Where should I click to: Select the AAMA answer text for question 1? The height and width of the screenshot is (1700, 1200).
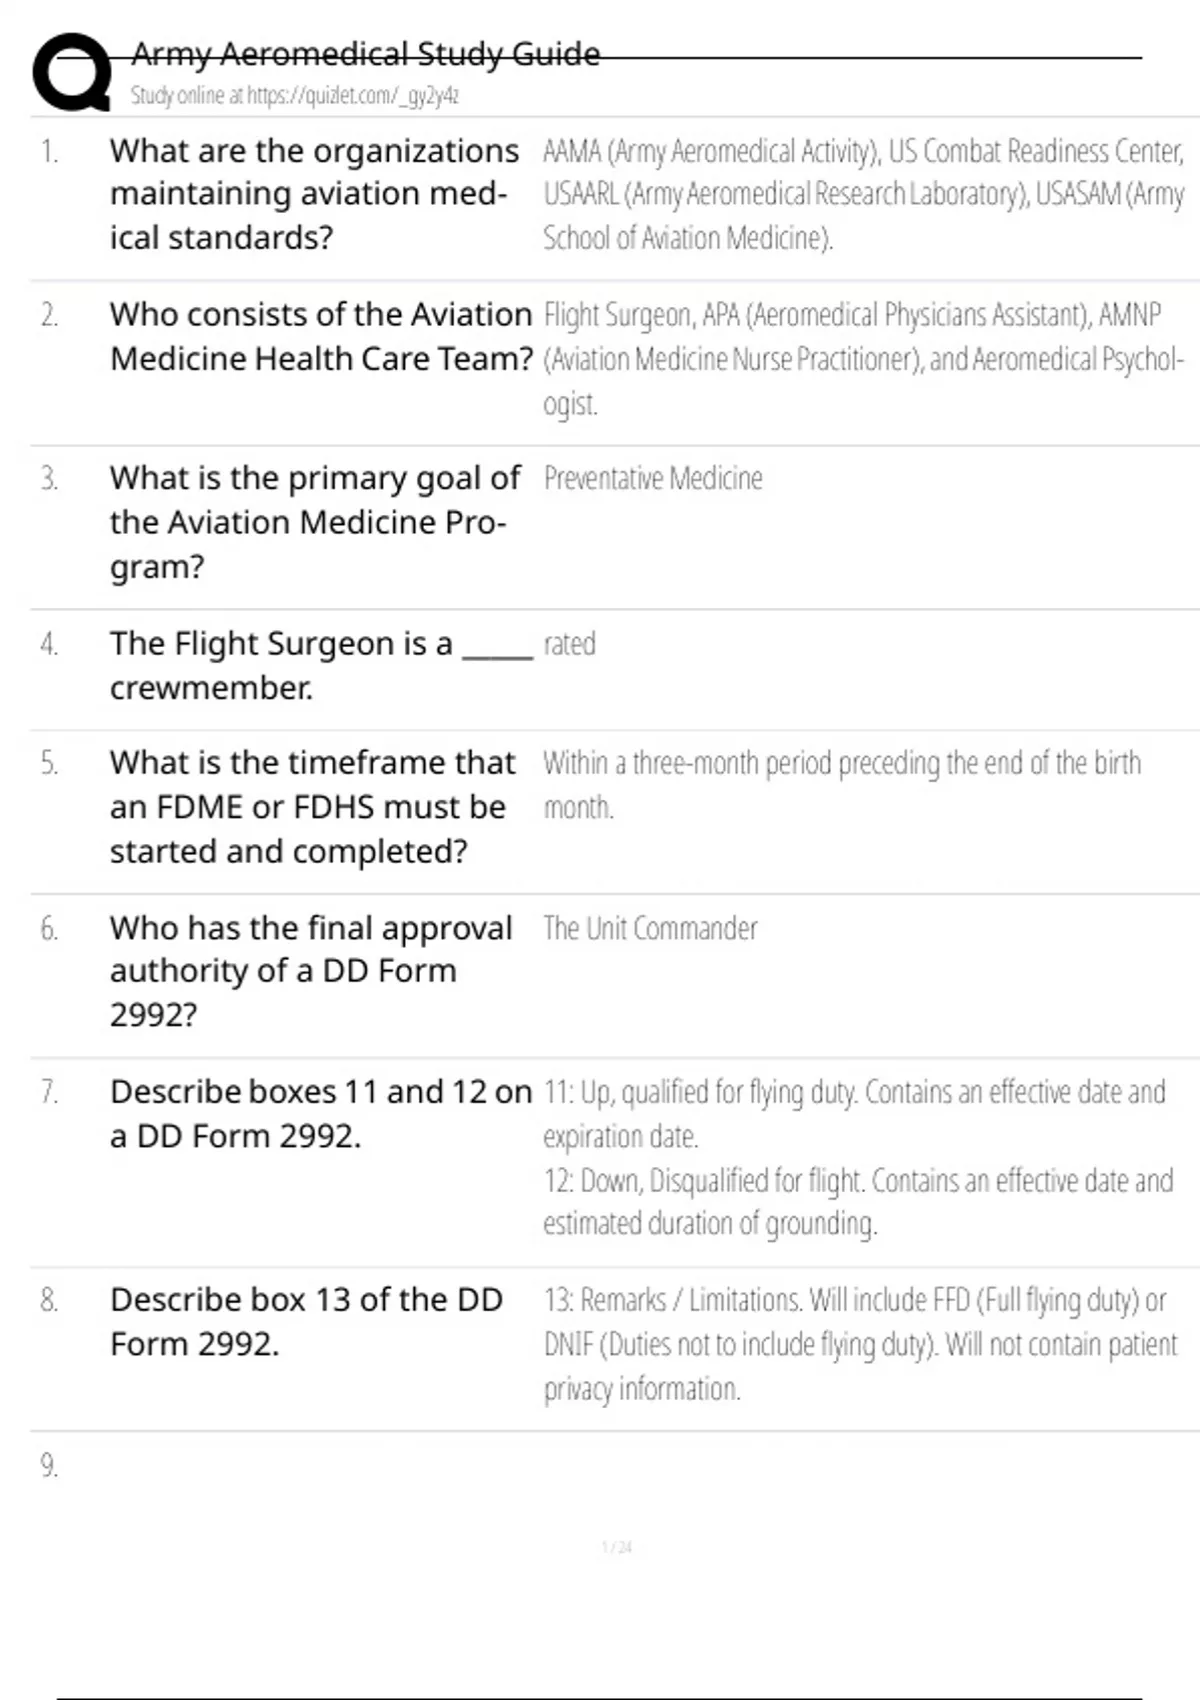(x=863, y=194)
